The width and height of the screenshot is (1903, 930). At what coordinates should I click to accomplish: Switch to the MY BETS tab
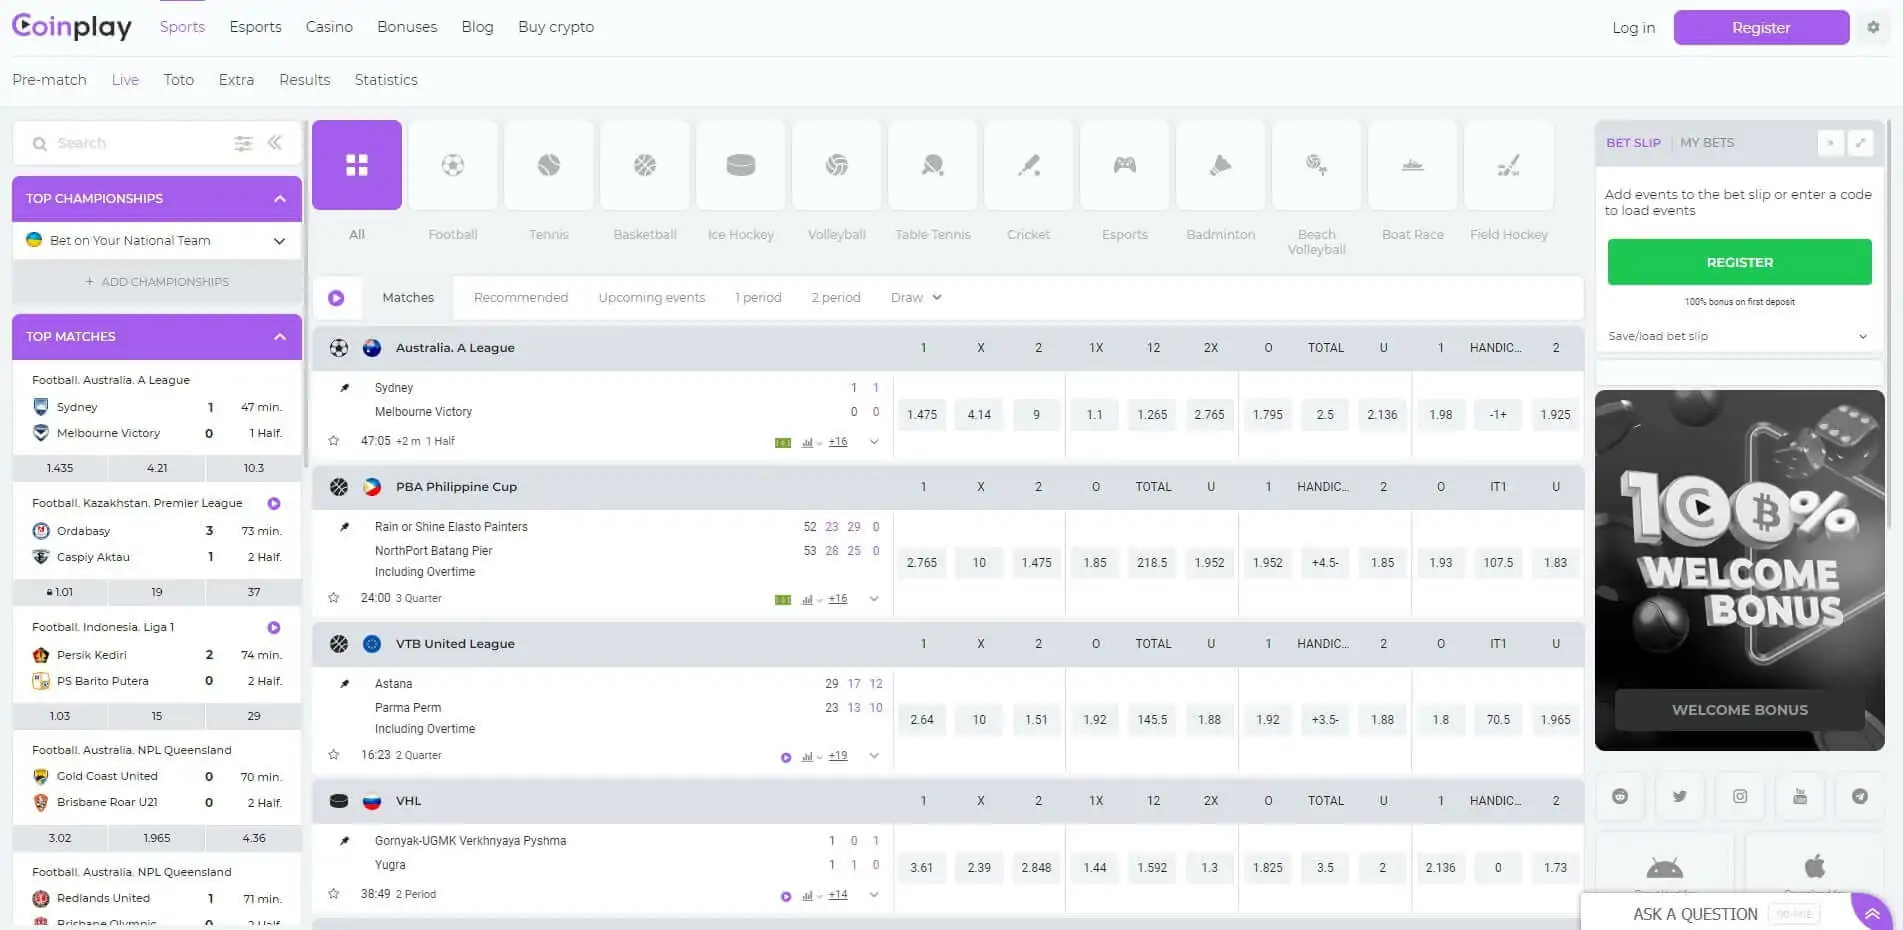point(1708,142)
